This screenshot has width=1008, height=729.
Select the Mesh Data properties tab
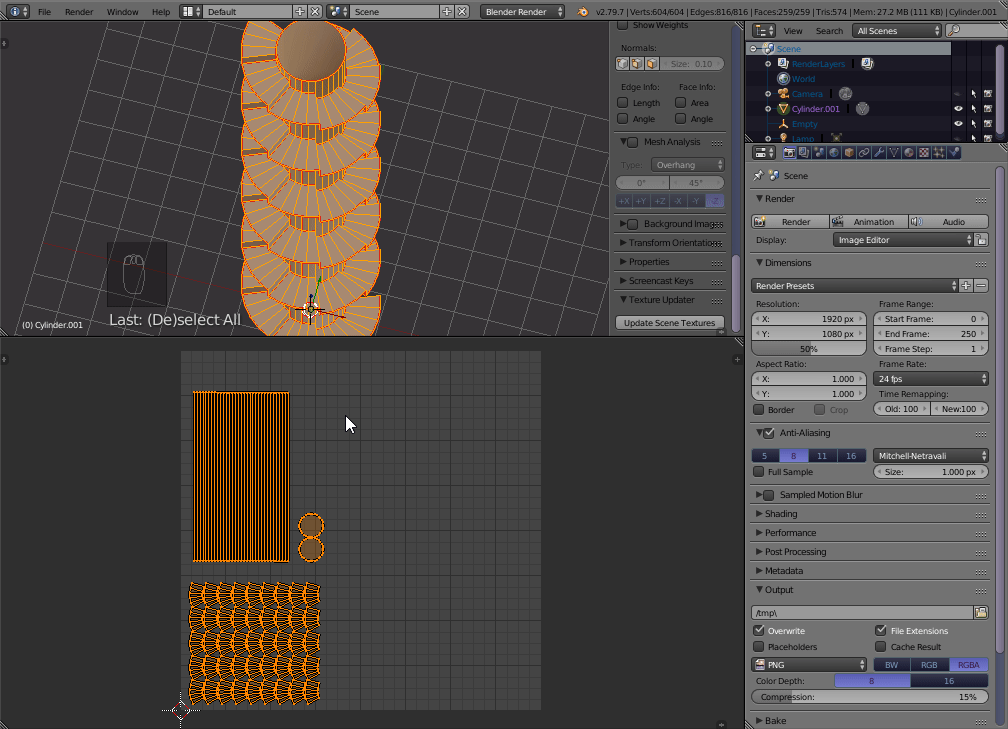coord(894,152)
